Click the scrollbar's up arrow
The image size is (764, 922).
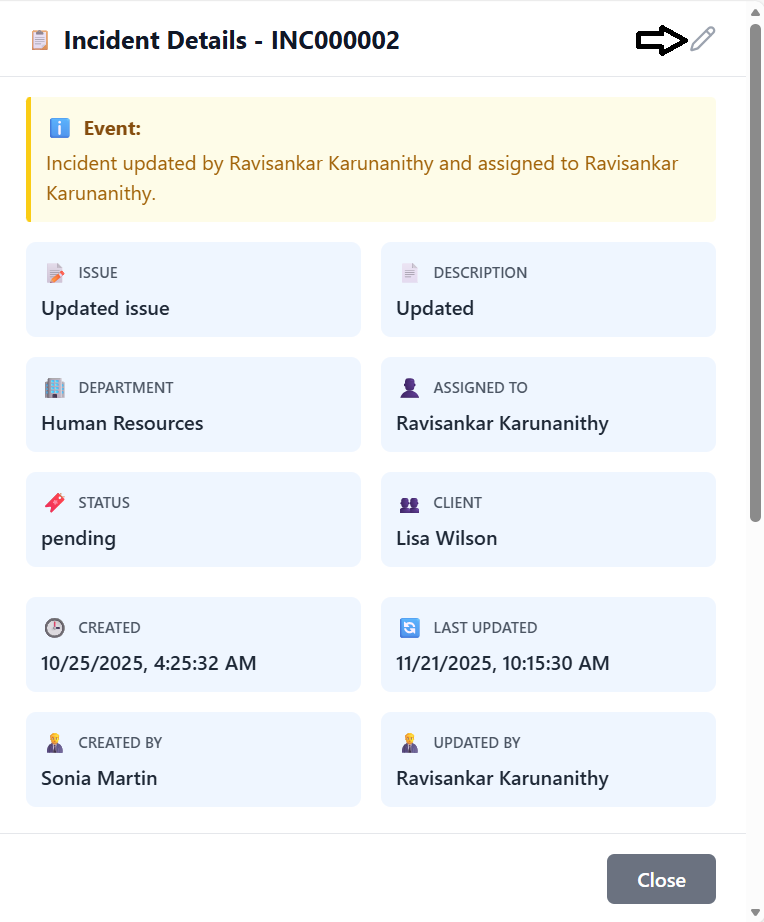click(x=756, y=10)
